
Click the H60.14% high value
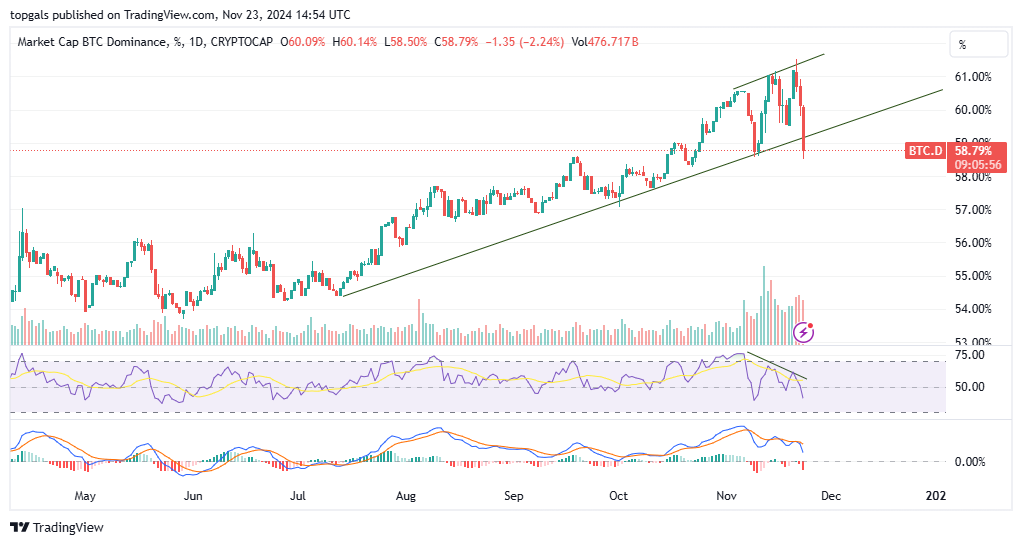[354, 42]
